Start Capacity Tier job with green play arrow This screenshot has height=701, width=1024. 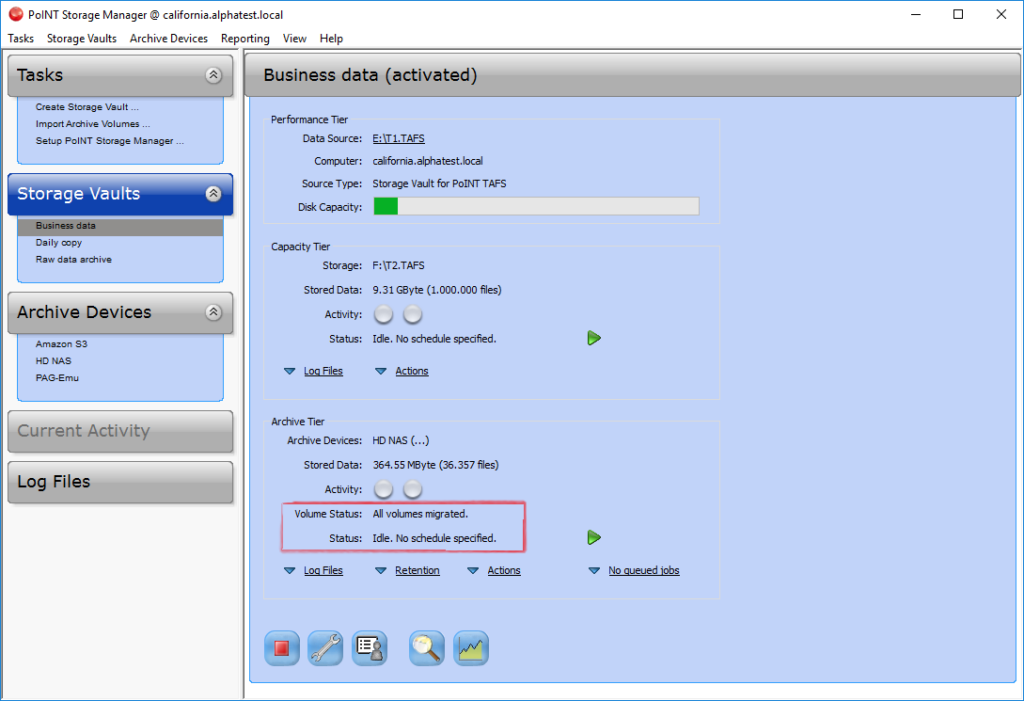pyautogui.click(x=594, y=338)
